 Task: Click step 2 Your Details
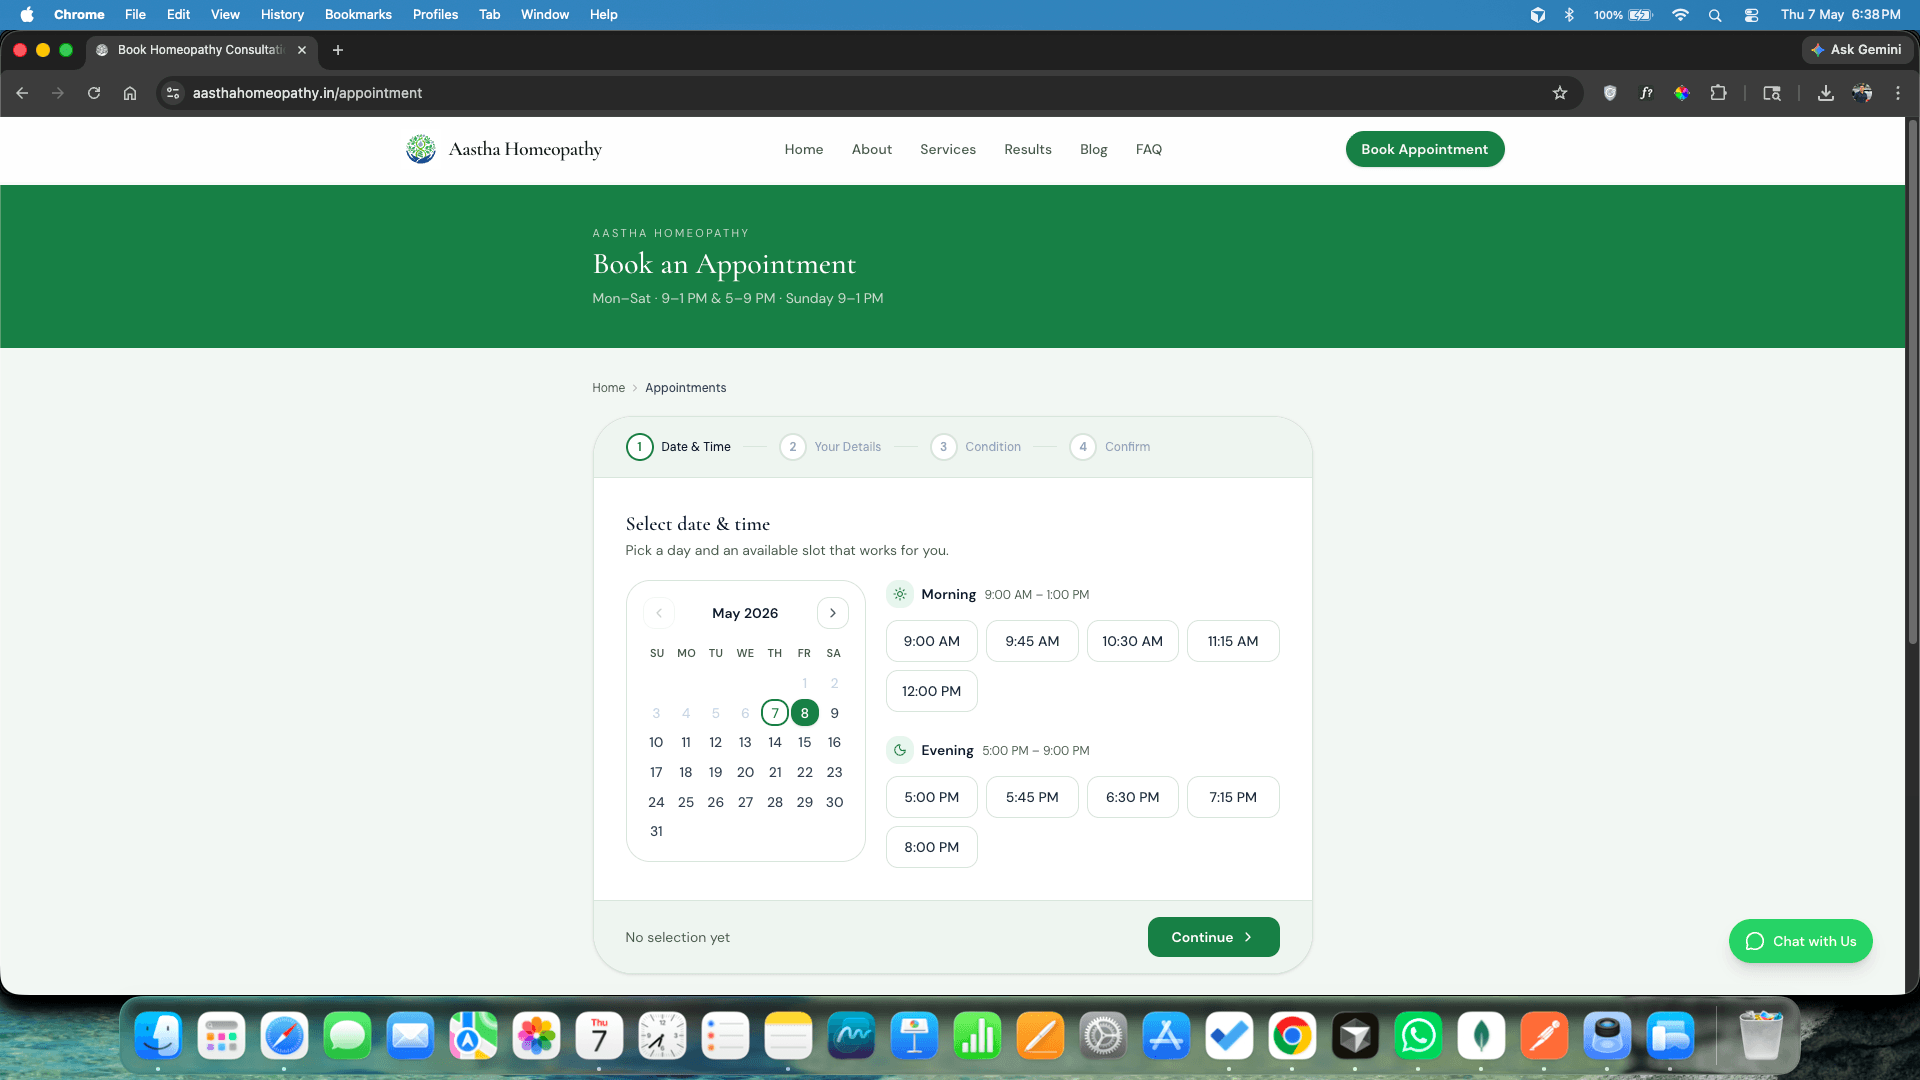point(831,447)
